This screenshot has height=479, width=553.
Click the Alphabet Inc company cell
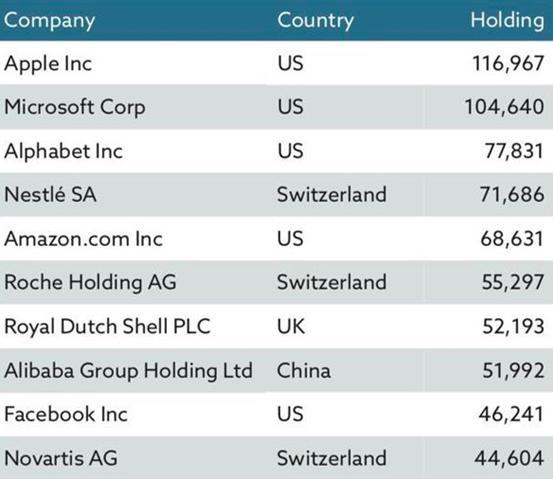click(x=63, y=151)
